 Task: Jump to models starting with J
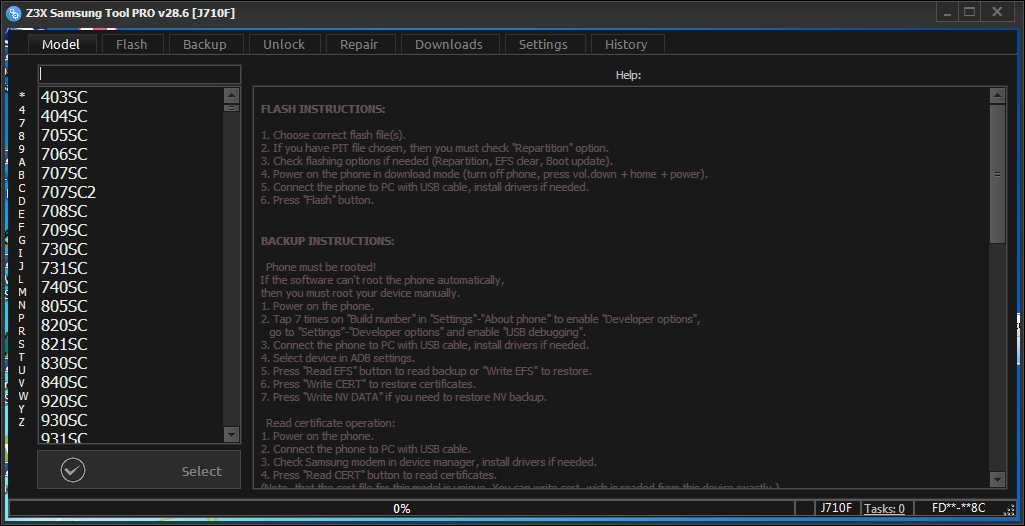(22, 266)
